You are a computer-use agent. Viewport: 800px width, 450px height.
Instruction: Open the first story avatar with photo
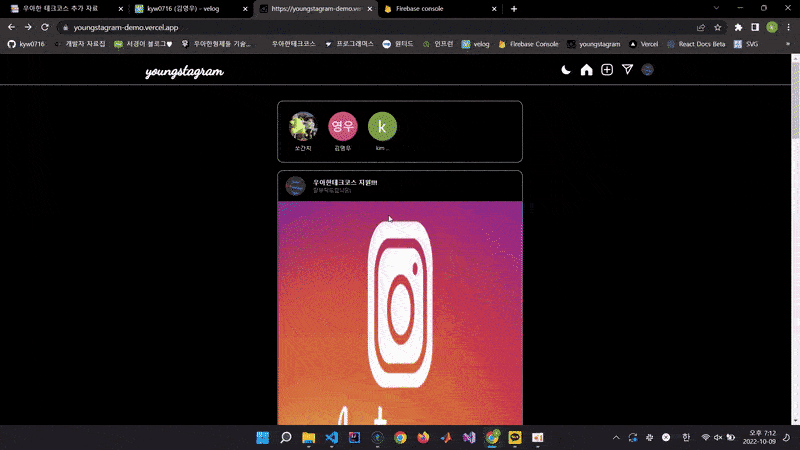[x=303, y=126]
